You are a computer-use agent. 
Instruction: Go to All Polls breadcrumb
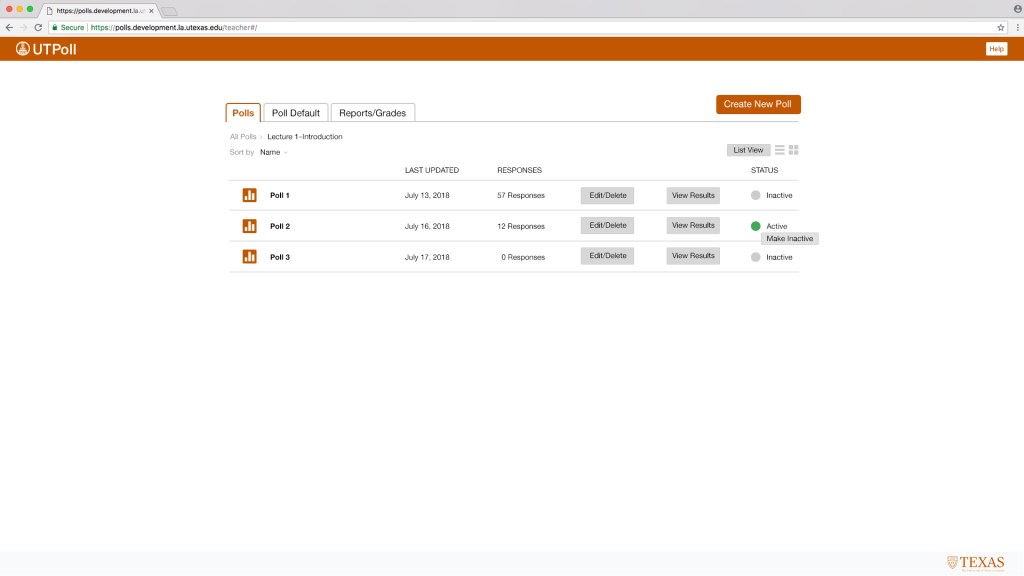point(243,136)
